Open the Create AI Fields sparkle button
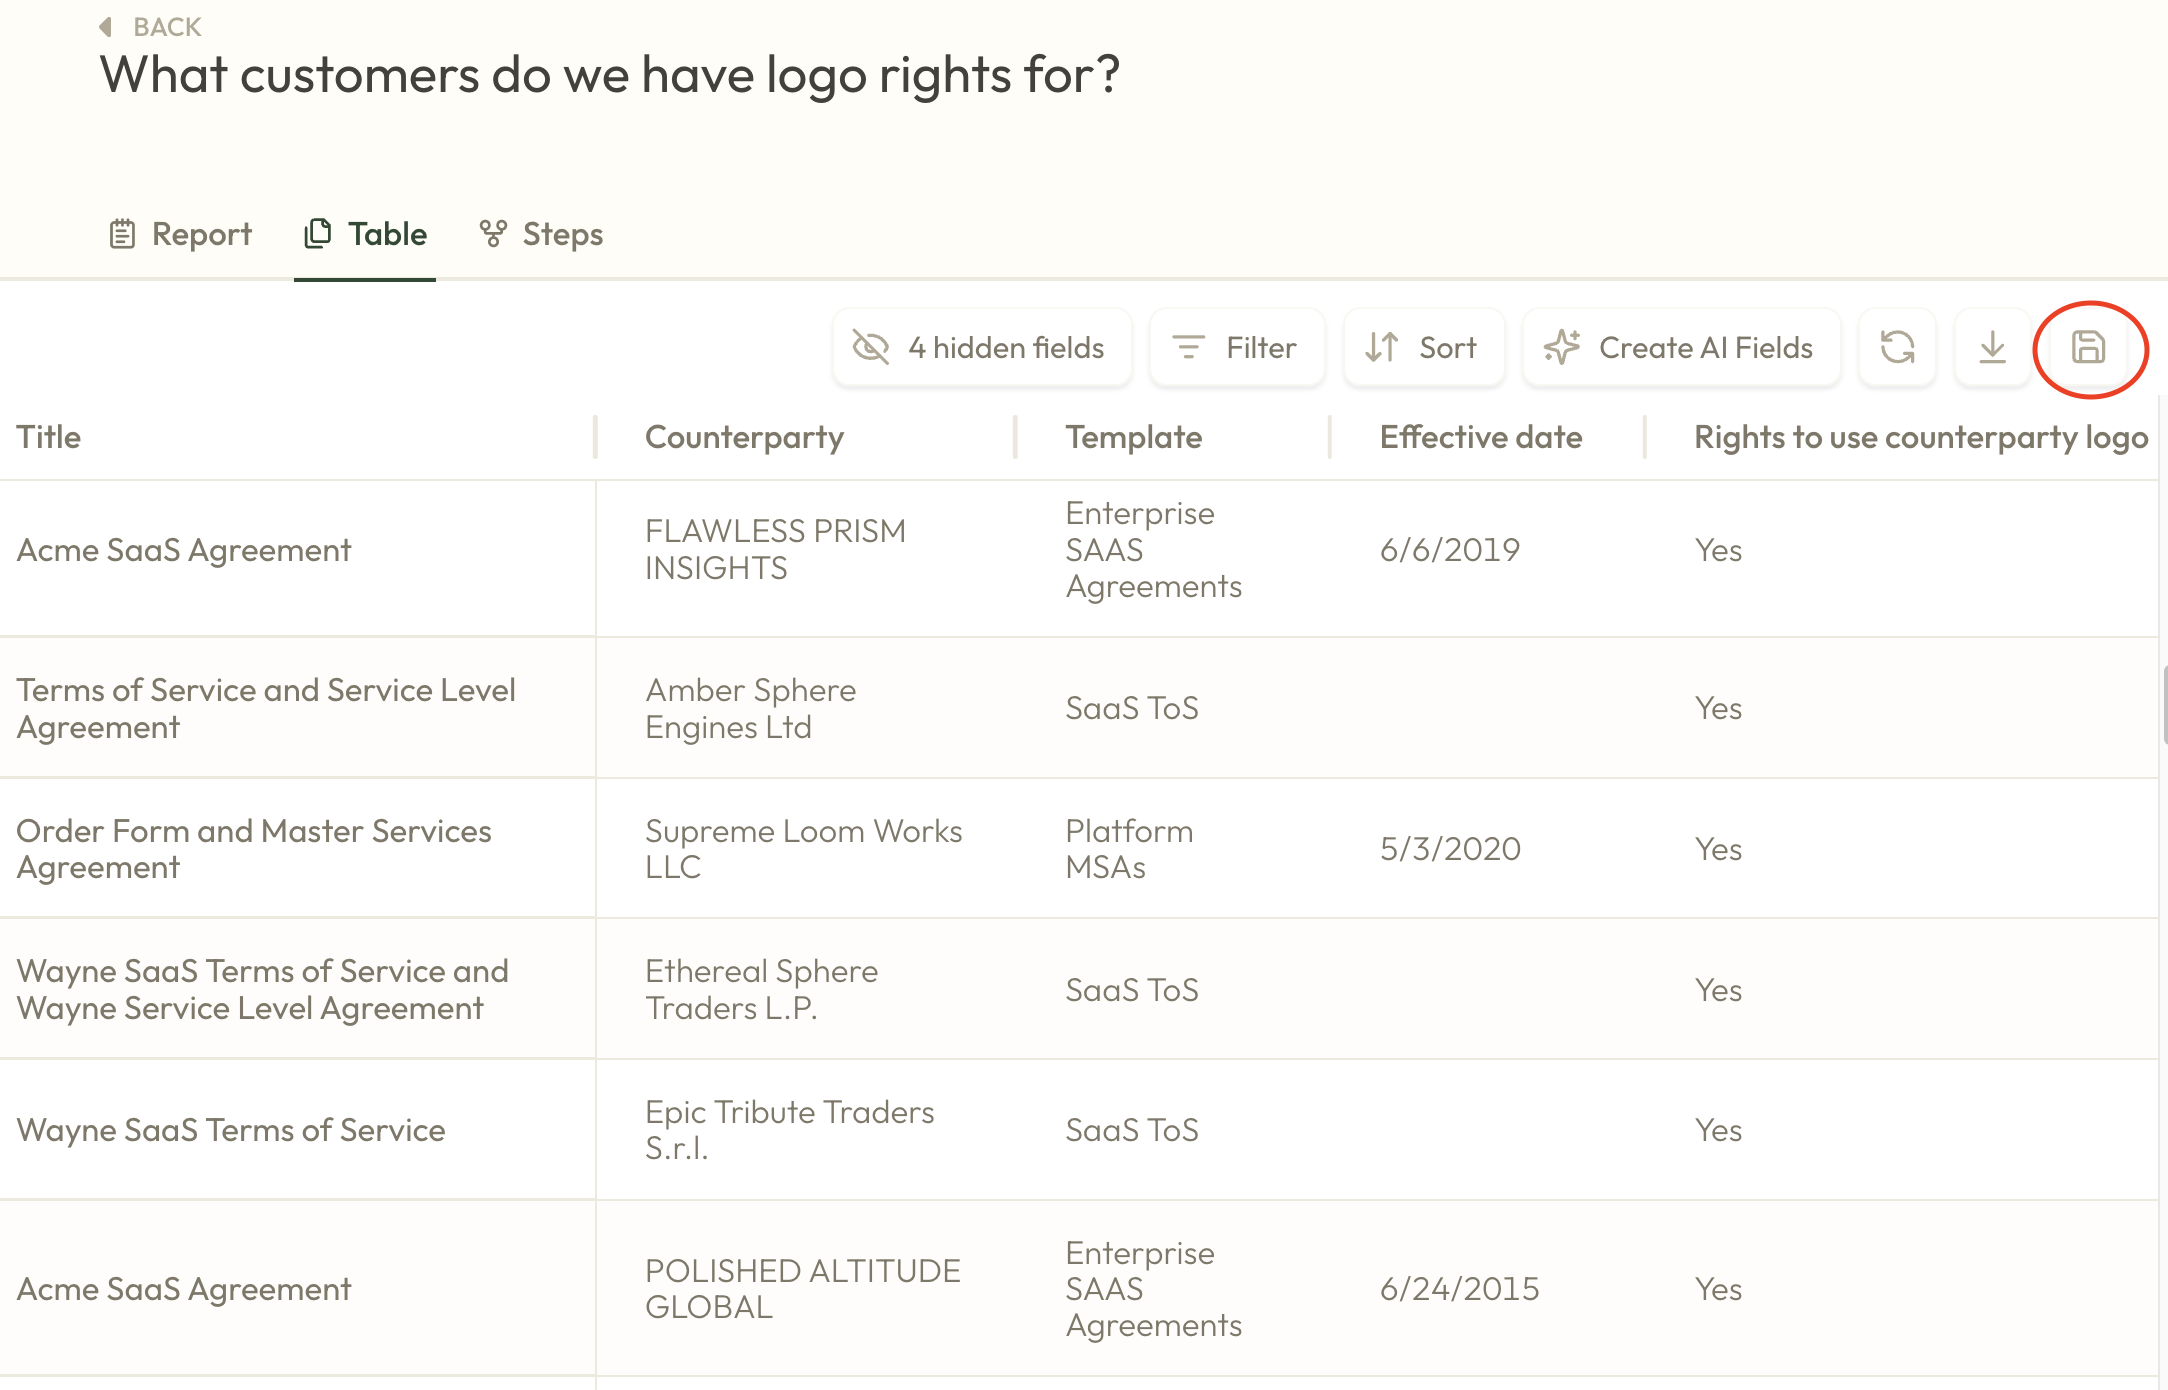Viewport: 2168px width, 1390px height. pos(1680,348)
